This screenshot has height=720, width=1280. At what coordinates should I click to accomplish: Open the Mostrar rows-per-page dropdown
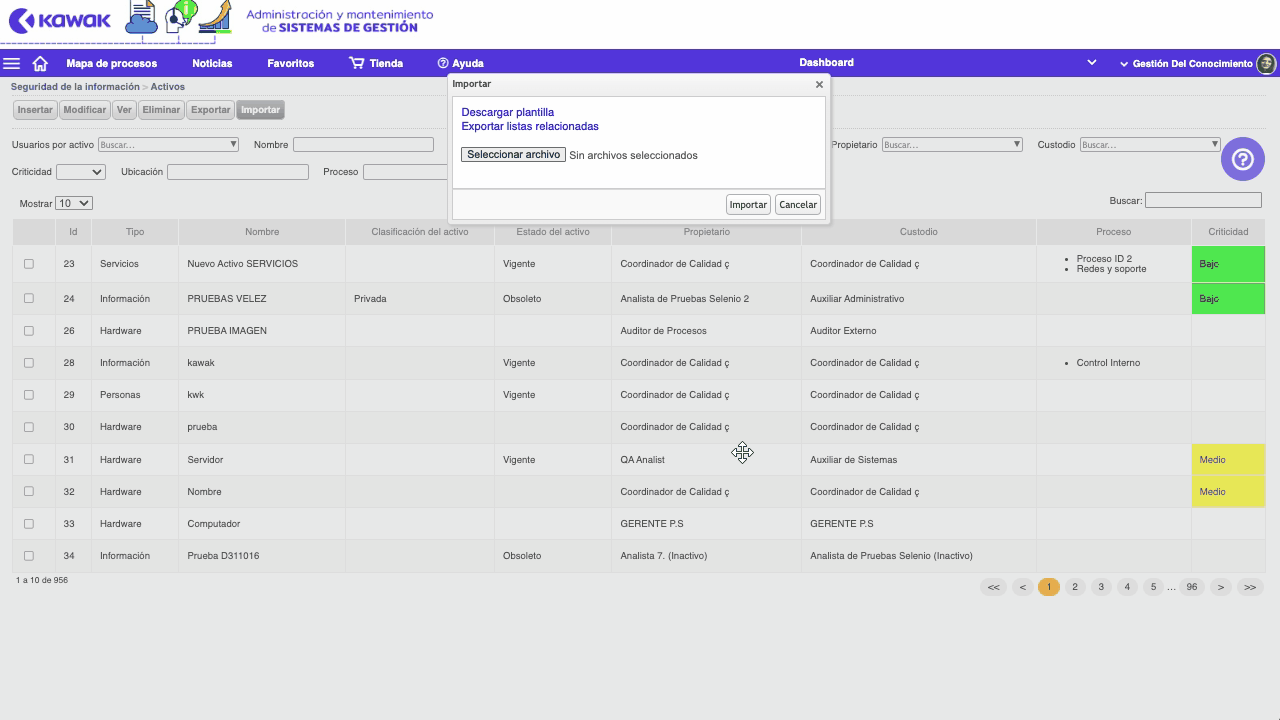point(72,203)
